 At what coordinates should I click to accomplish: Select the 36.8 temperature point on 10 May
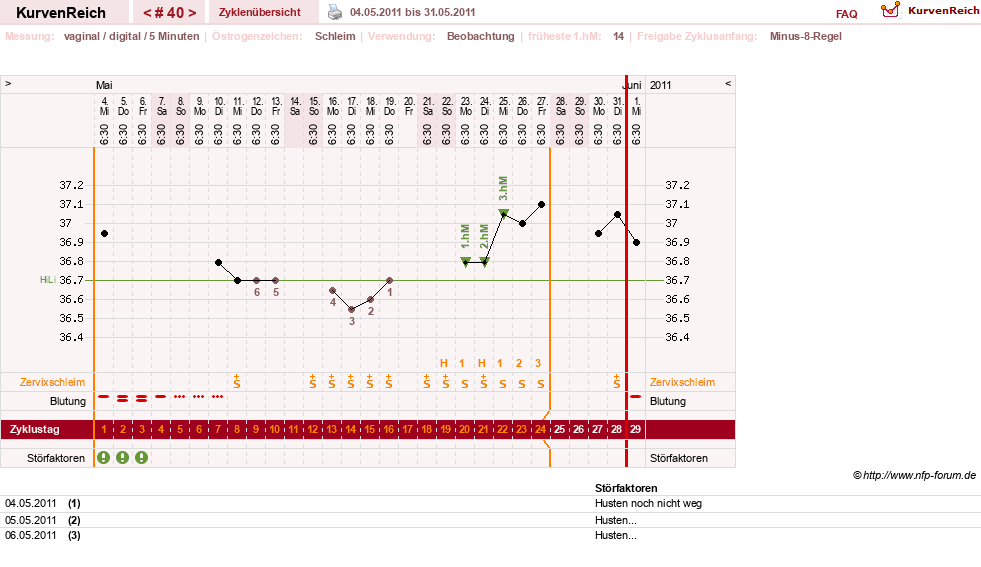[218, 262]
